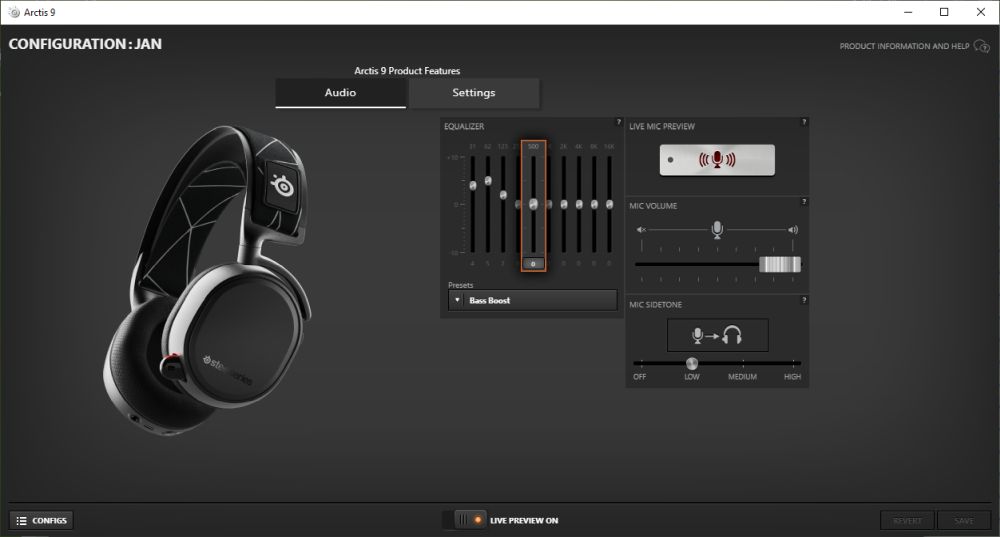Viewport: 1000px width, 537px height.
Task: Click the Arctis 9 app icon in title bar
Action: click(x=14, y=12)
